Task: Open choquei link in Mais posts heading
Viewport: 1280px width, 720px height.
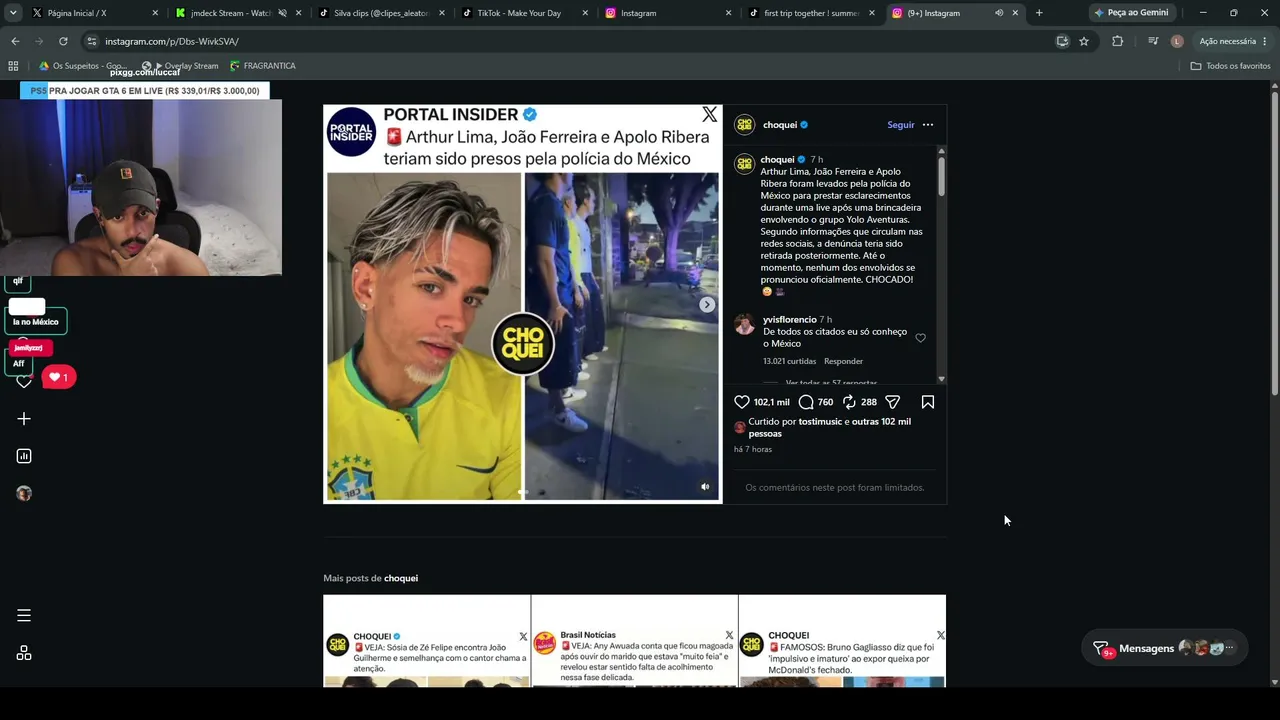Action: pos(401,578)
